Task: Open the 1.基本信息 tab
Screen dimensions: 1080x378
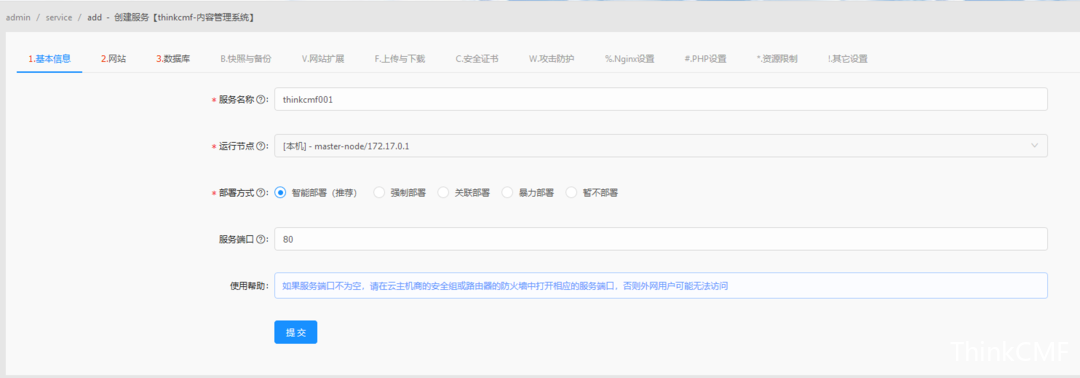Action: 49,59
